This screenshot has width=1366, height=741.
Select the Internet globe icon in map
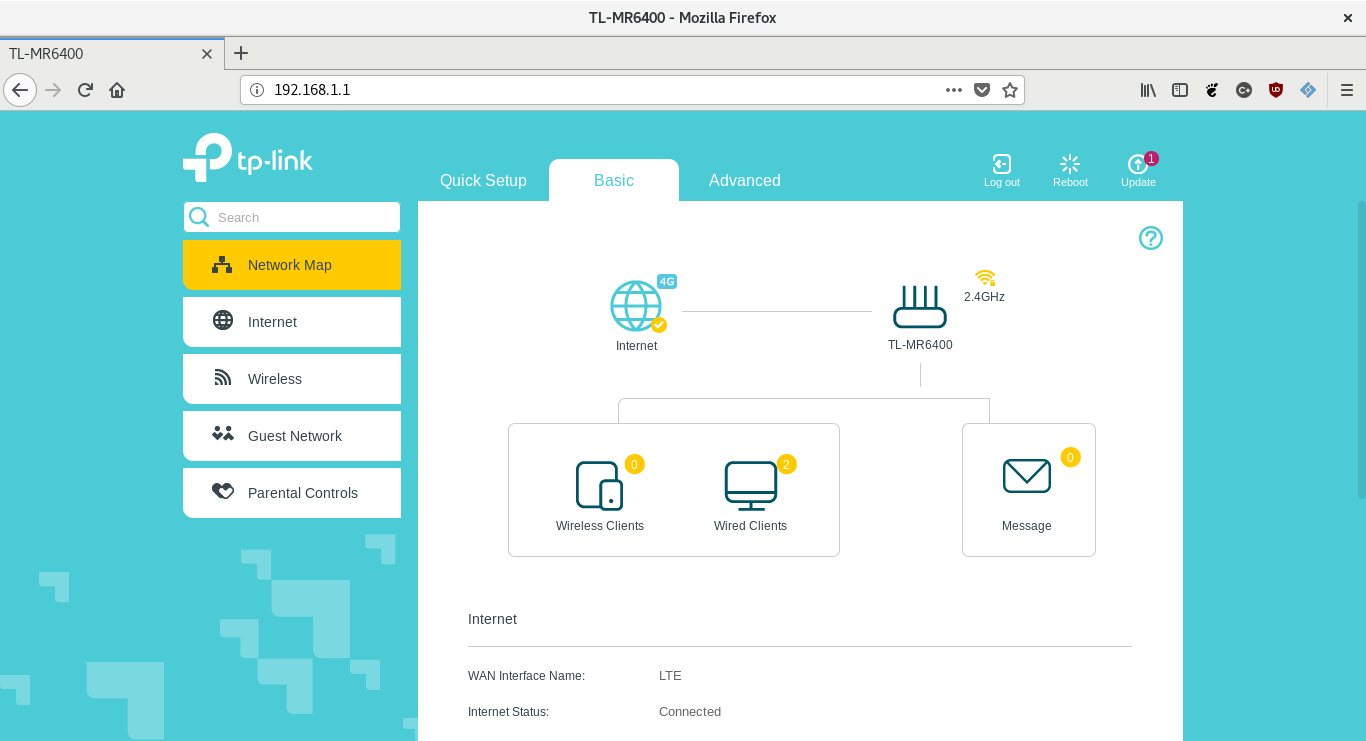tap(636, 306)
